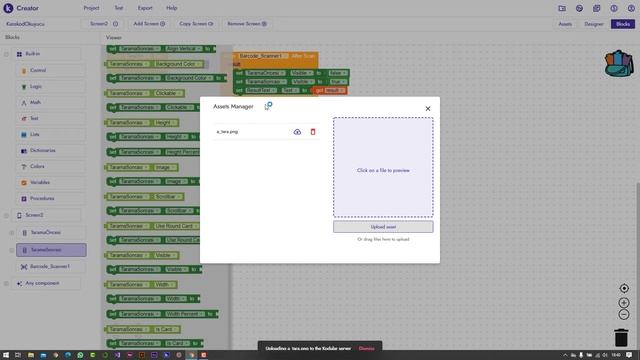Expand the TaramaOncesi component node

click(11, 233)
